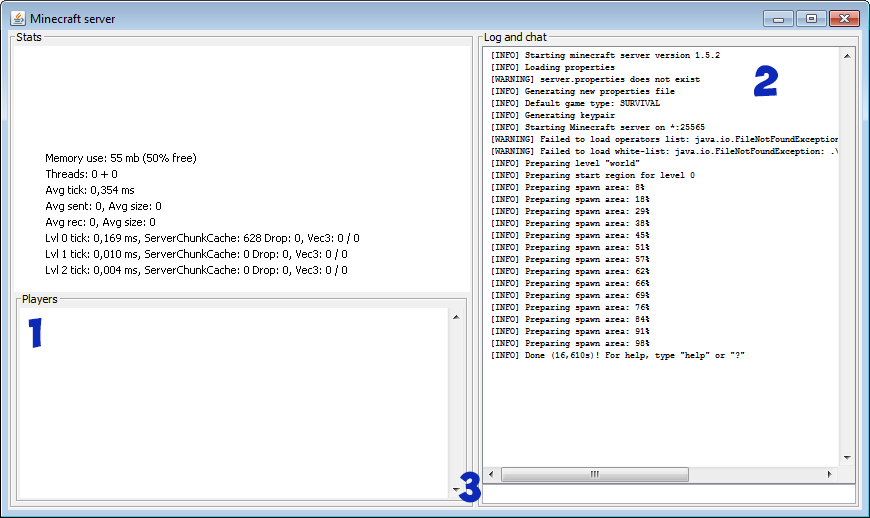
Task: Click the 'Avg tick: 0,354 ms' line
Action: point(90,190)
